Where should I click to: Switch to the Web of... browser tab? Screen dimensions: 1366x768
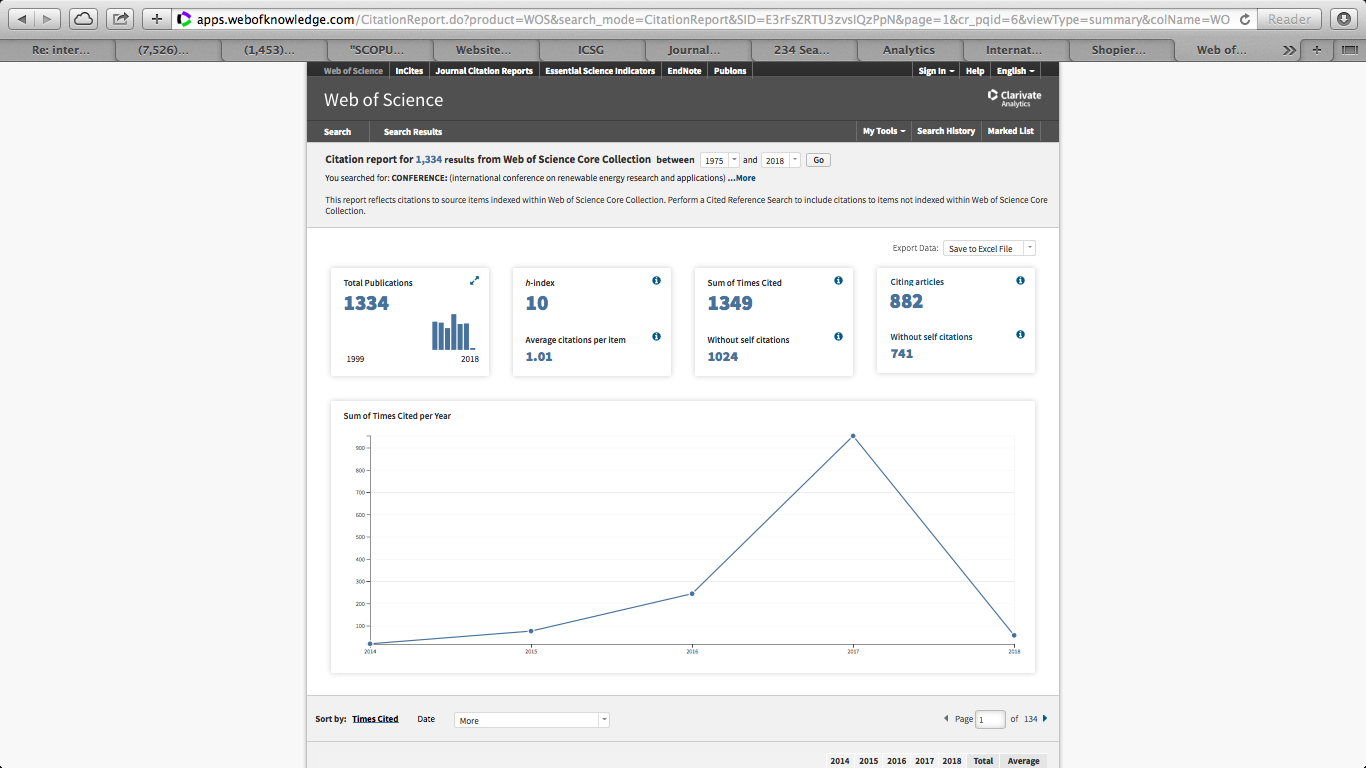[x=1222, y=50]
